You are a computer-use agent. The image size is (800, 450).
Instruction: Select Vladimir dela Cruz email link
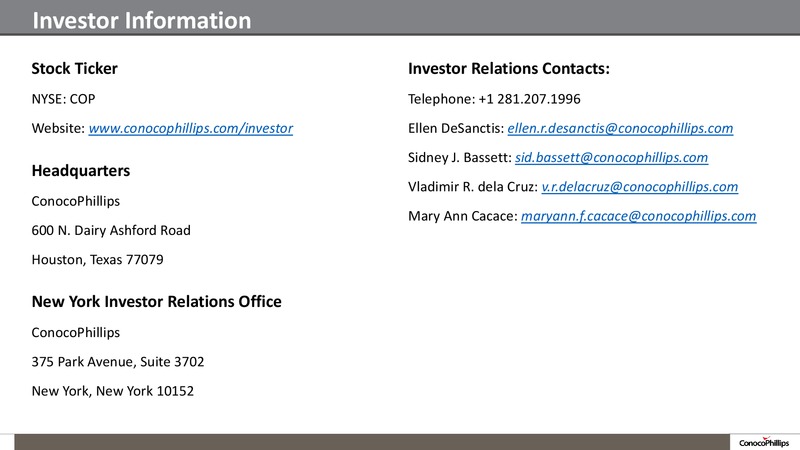640,187
